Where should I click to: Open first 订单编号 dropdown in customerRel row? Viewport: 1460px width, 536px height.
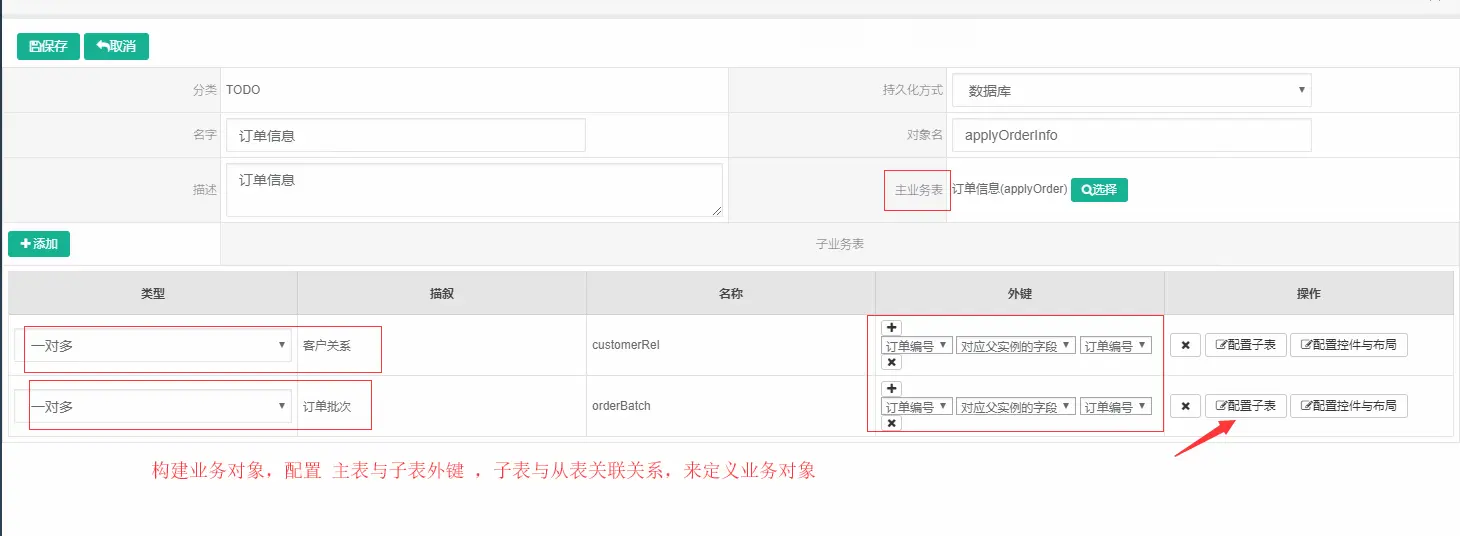(x=917, y=345)
